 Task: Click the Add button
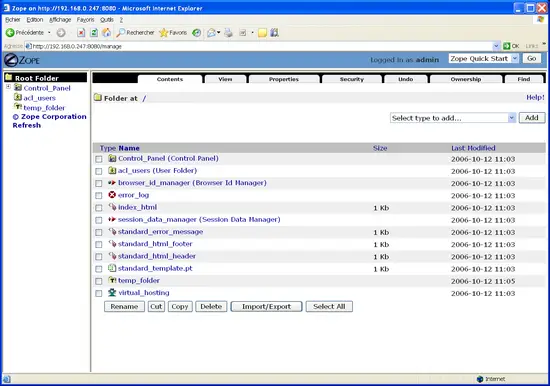tap(532, 118)
